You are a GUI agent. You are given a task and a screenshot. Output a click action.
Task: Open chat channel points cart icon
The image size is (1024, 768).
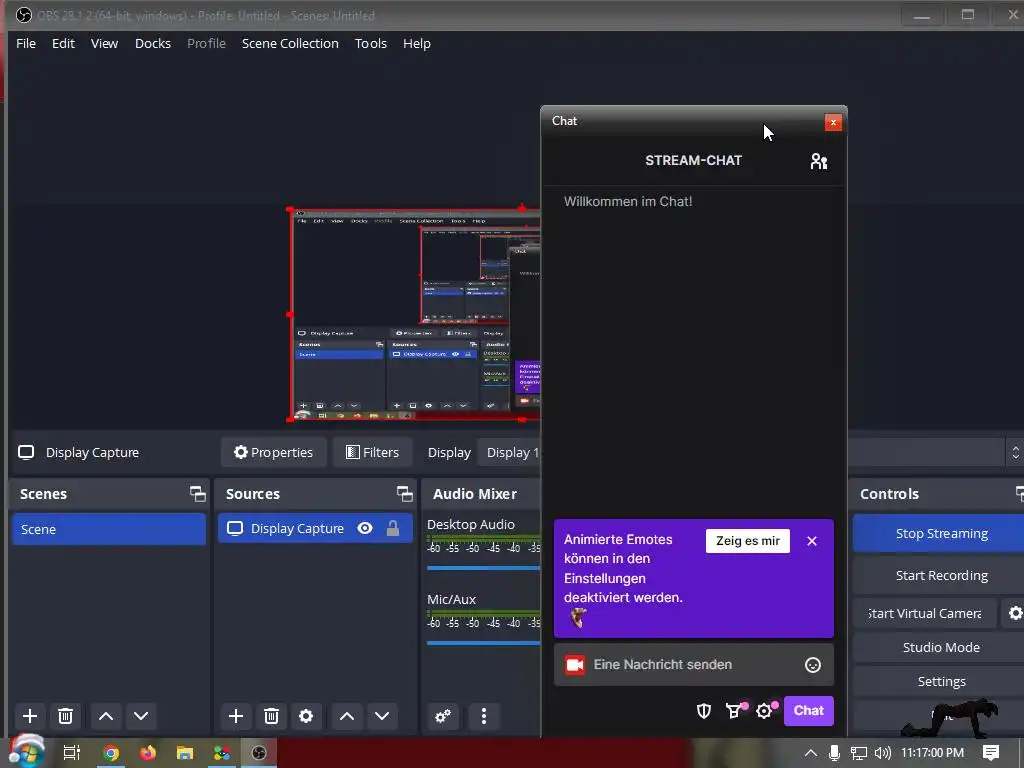click(x=735, y=711)
